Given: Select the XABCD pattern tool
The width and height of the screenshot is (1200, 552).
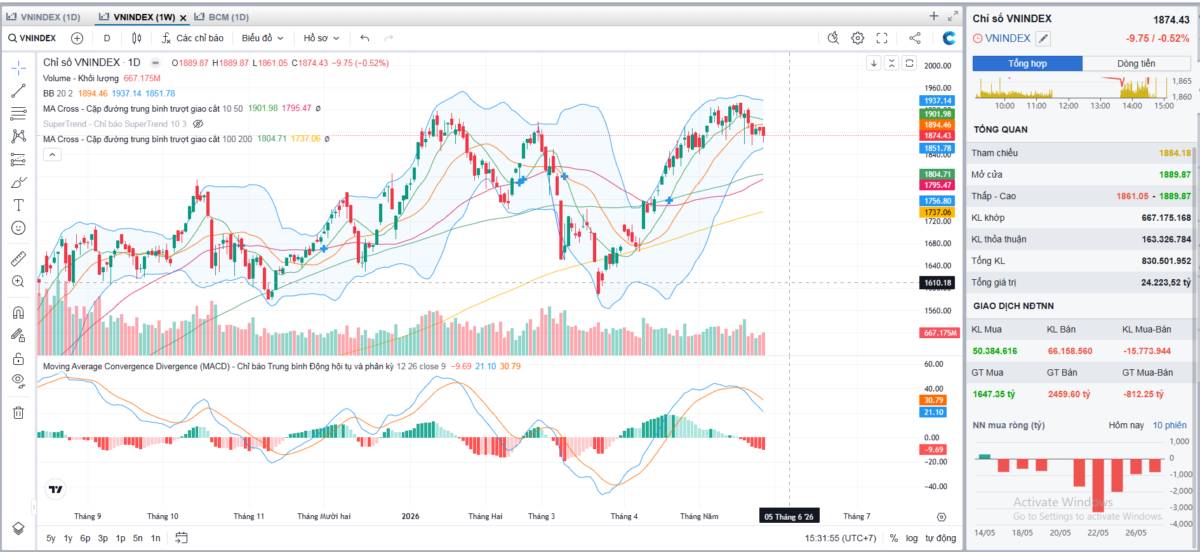Looking at the screenshot, I should pyautogui.click(x=18, y=136).
